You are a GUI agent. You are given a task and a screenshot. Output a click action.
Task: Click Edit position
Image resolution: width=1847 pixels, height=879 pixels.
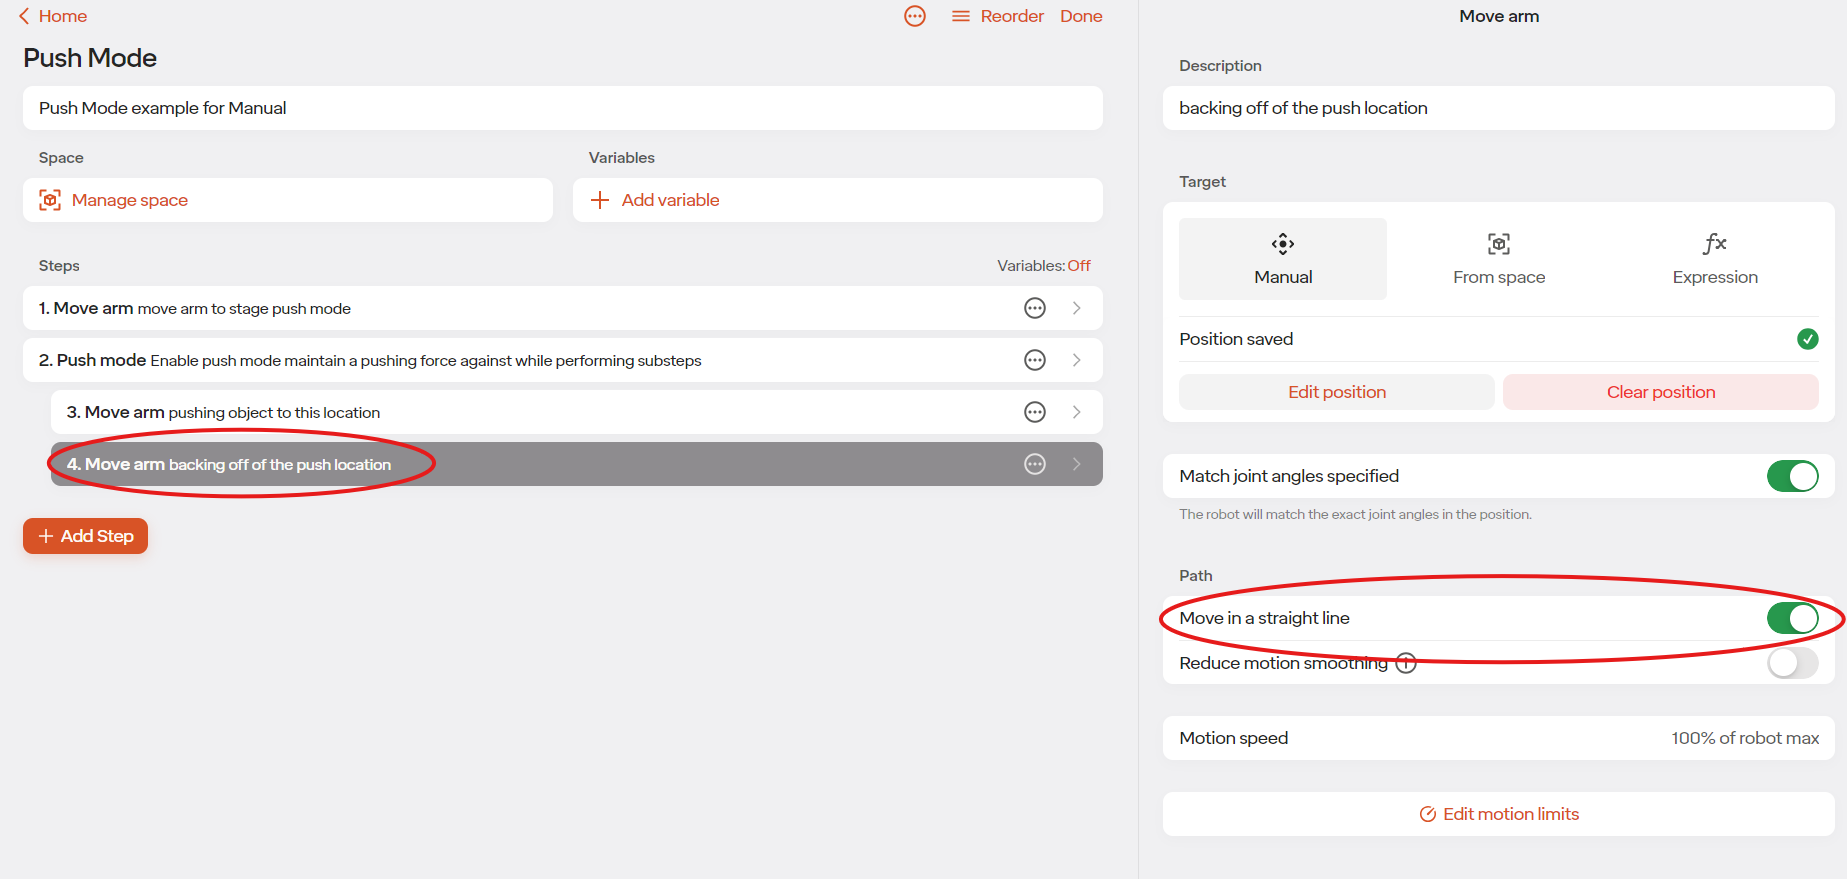tap(1337, 392)
